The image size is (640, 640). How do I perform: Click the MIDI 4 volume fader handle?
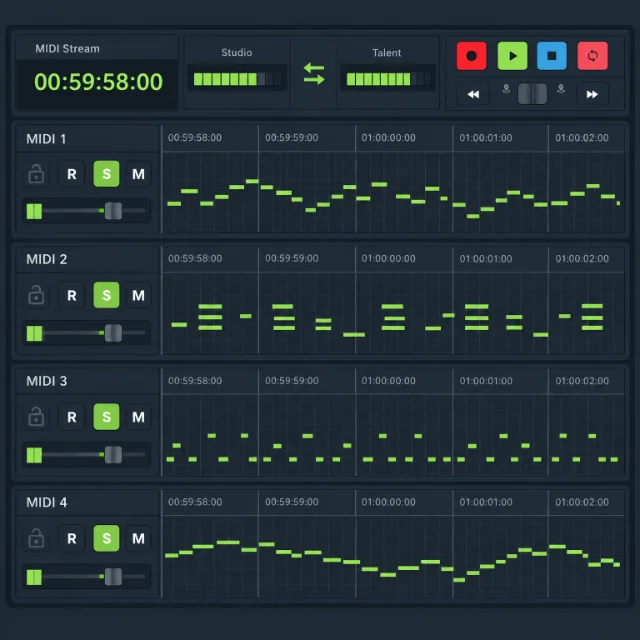[113, 577]
